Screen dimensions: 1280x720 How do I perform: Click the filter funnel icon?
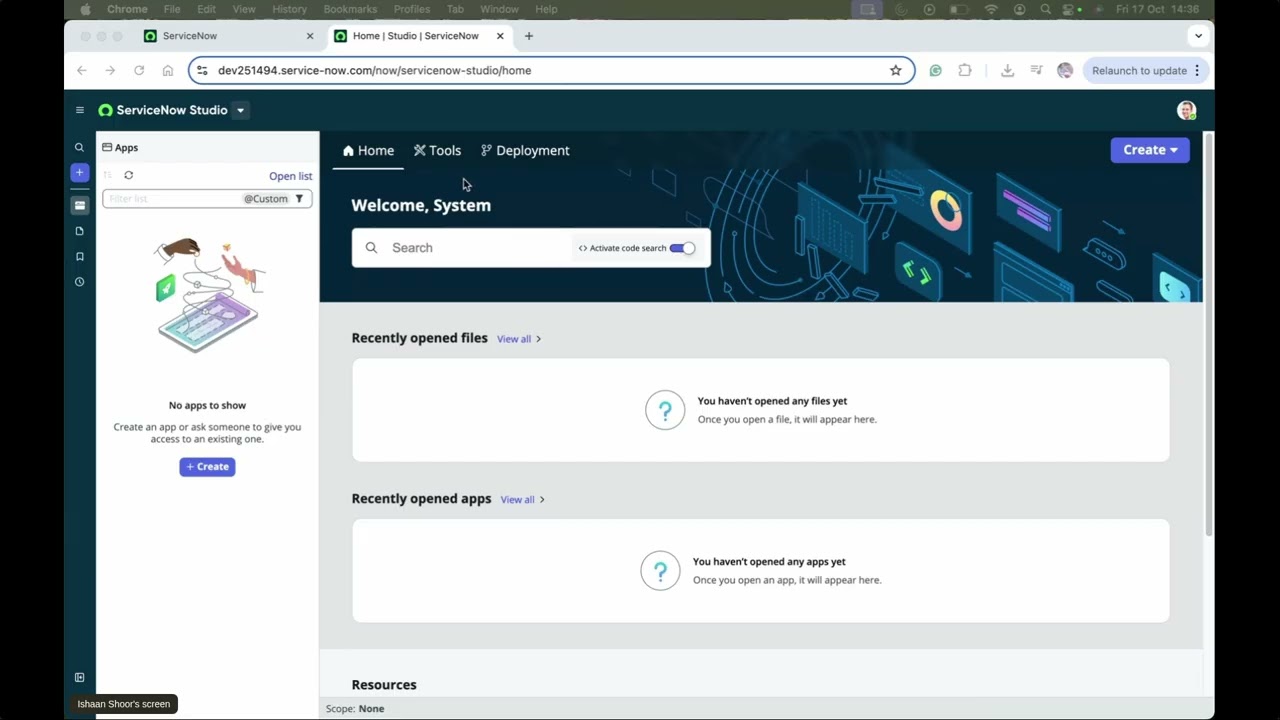[x=299, y=199]
